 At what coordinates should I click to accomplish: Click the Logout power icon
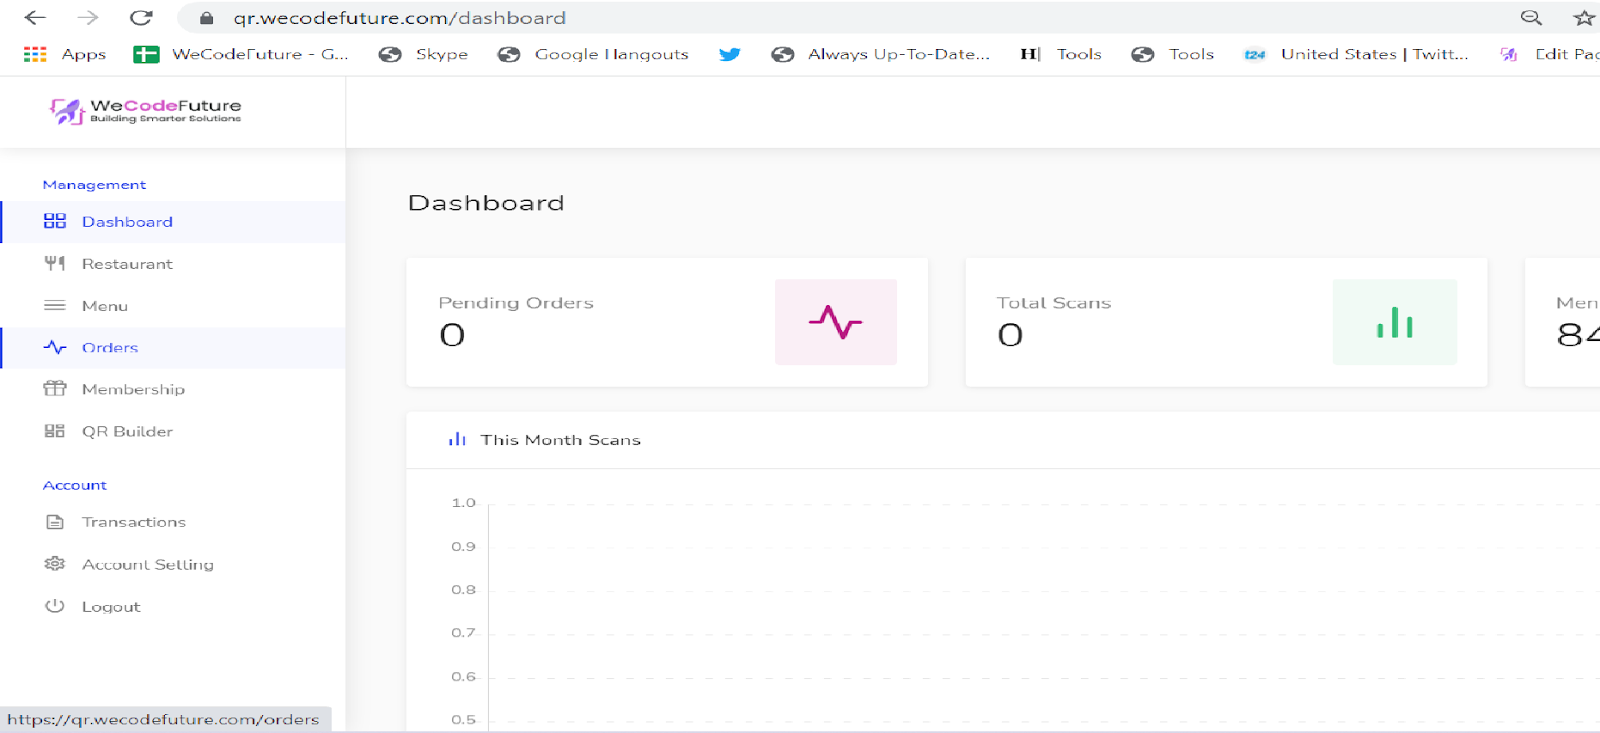(55, 606)
